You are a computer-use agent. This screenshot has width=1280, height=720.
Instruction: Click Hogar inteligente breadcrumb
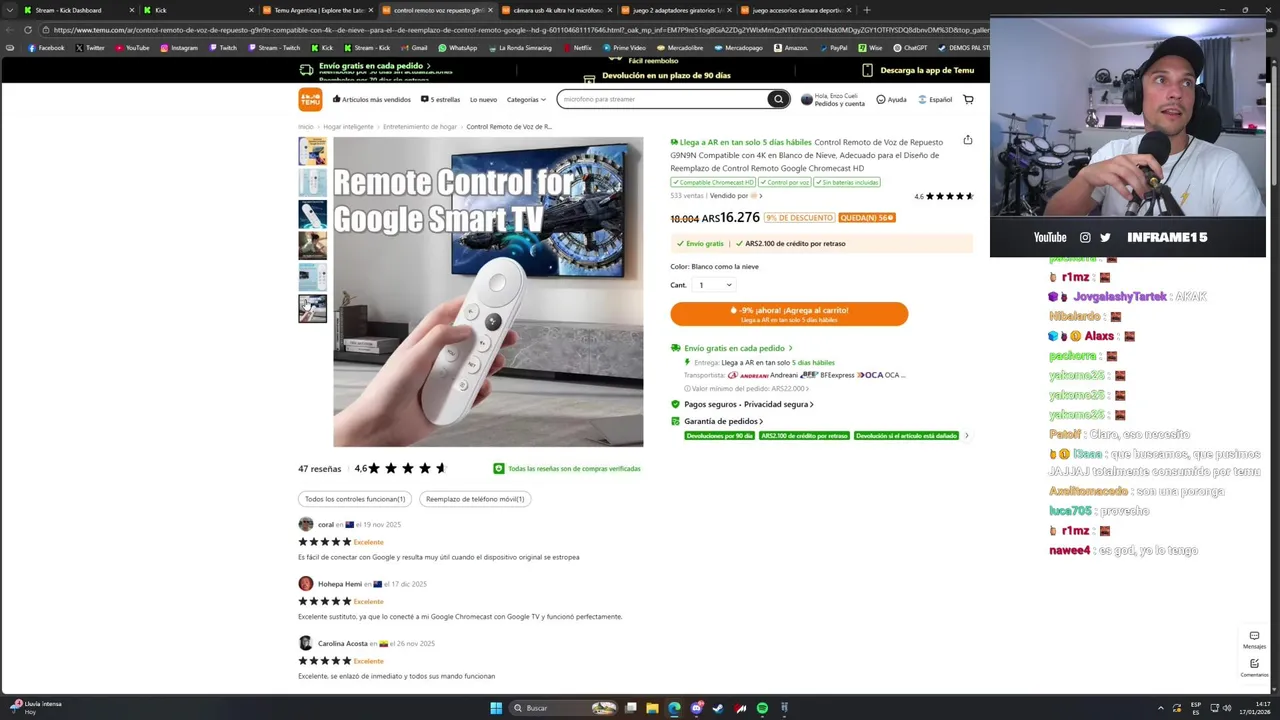[x=348, y=127]
